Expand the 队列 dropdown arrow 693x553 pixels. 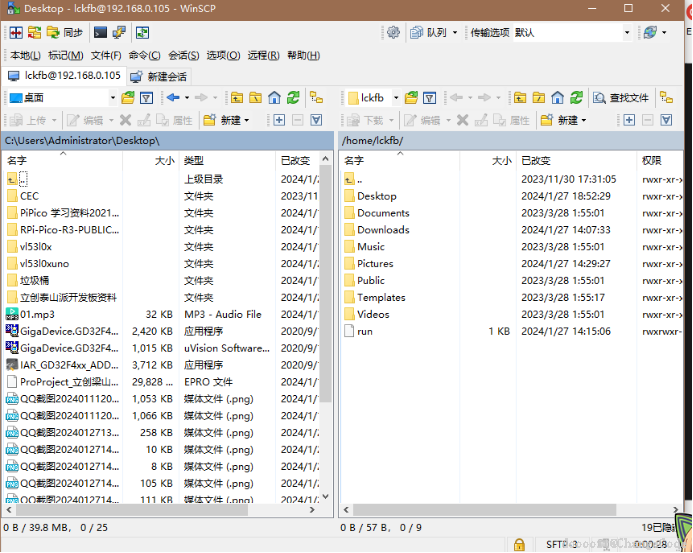click(x=455, y=33)
